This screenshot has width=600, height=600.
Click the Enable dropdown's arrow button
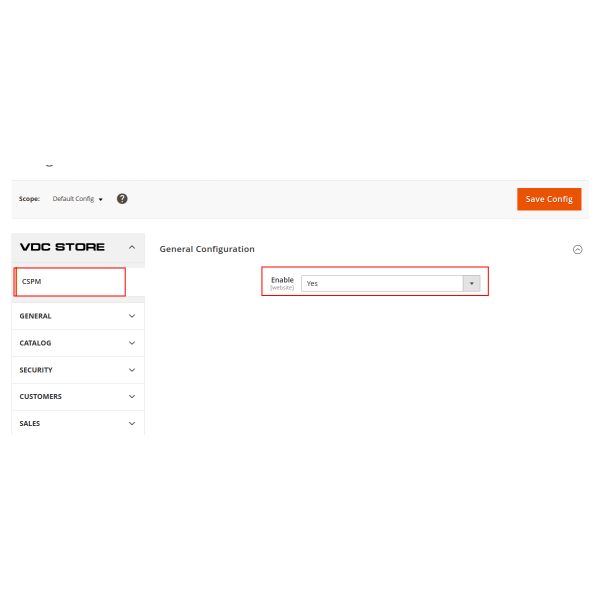point(471,283)
